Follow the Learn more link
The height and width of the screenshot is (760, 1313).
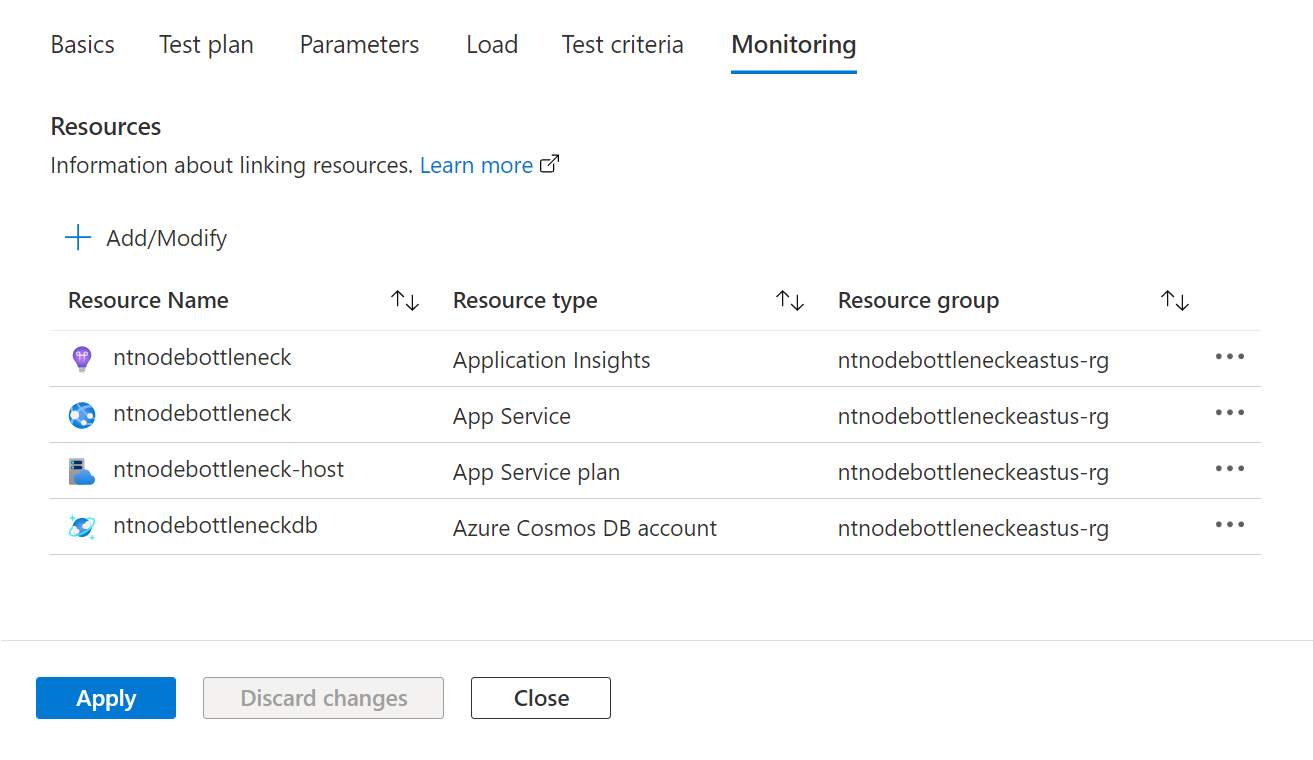[476, 164]
